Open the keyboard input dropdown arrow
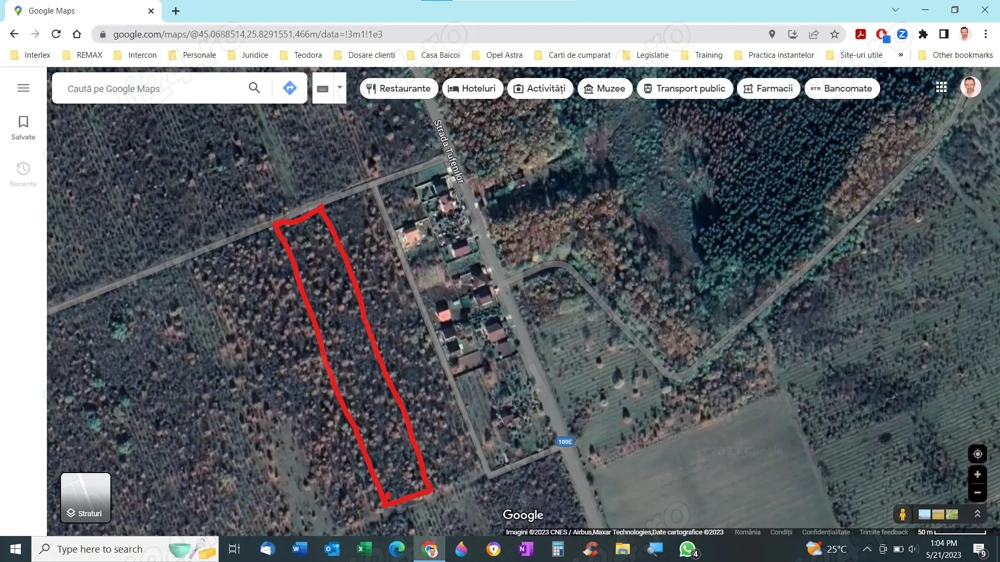The height and width of the screenshot is (562, 1000). [x=339, y=88]
